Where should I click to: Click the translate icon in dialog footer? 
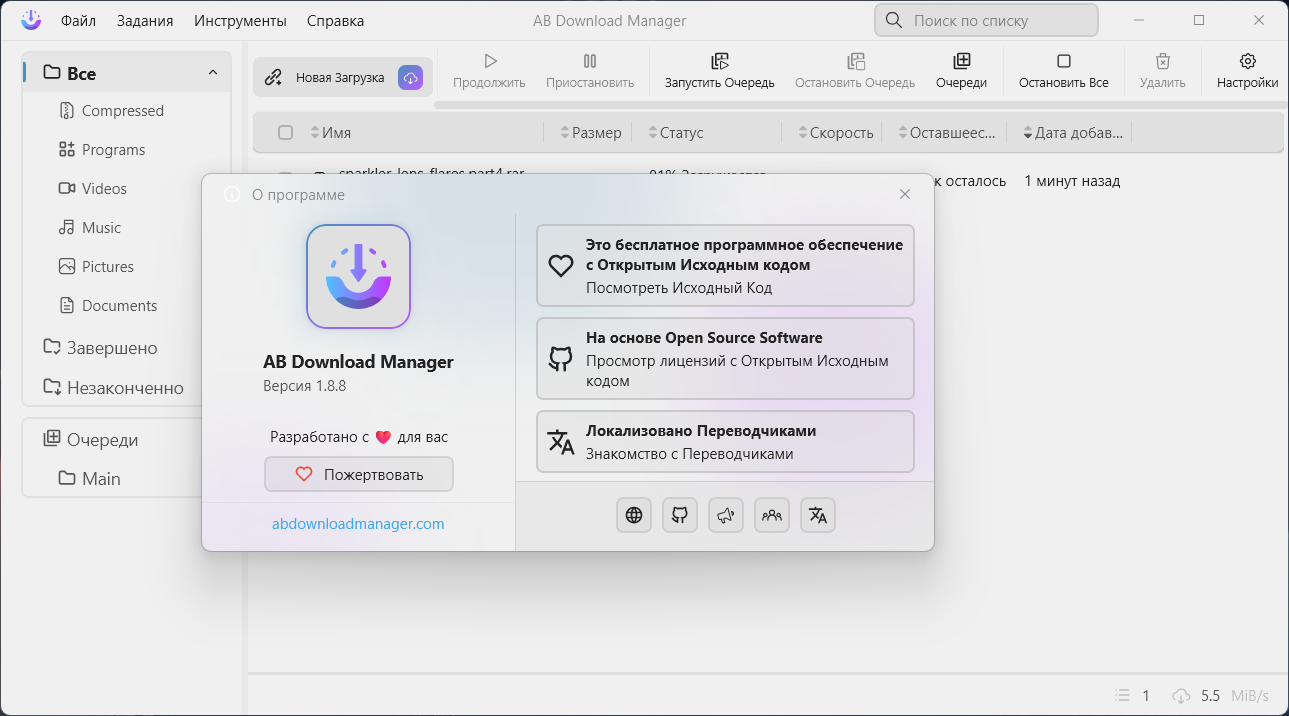818,515
